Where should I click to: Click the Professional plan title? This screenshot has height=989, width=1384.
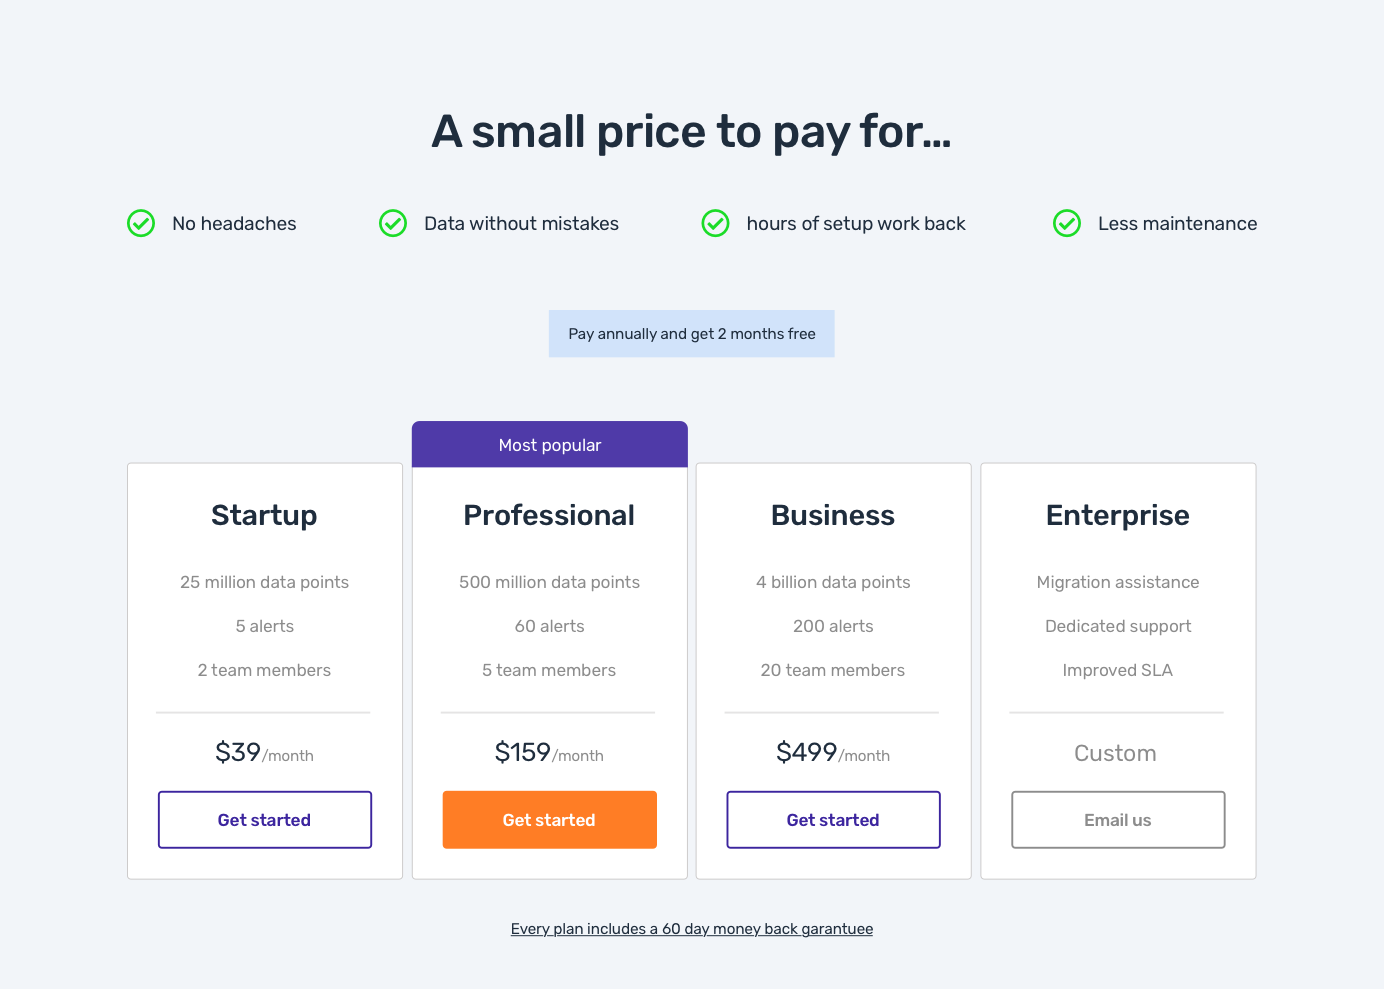pos(549,515)
